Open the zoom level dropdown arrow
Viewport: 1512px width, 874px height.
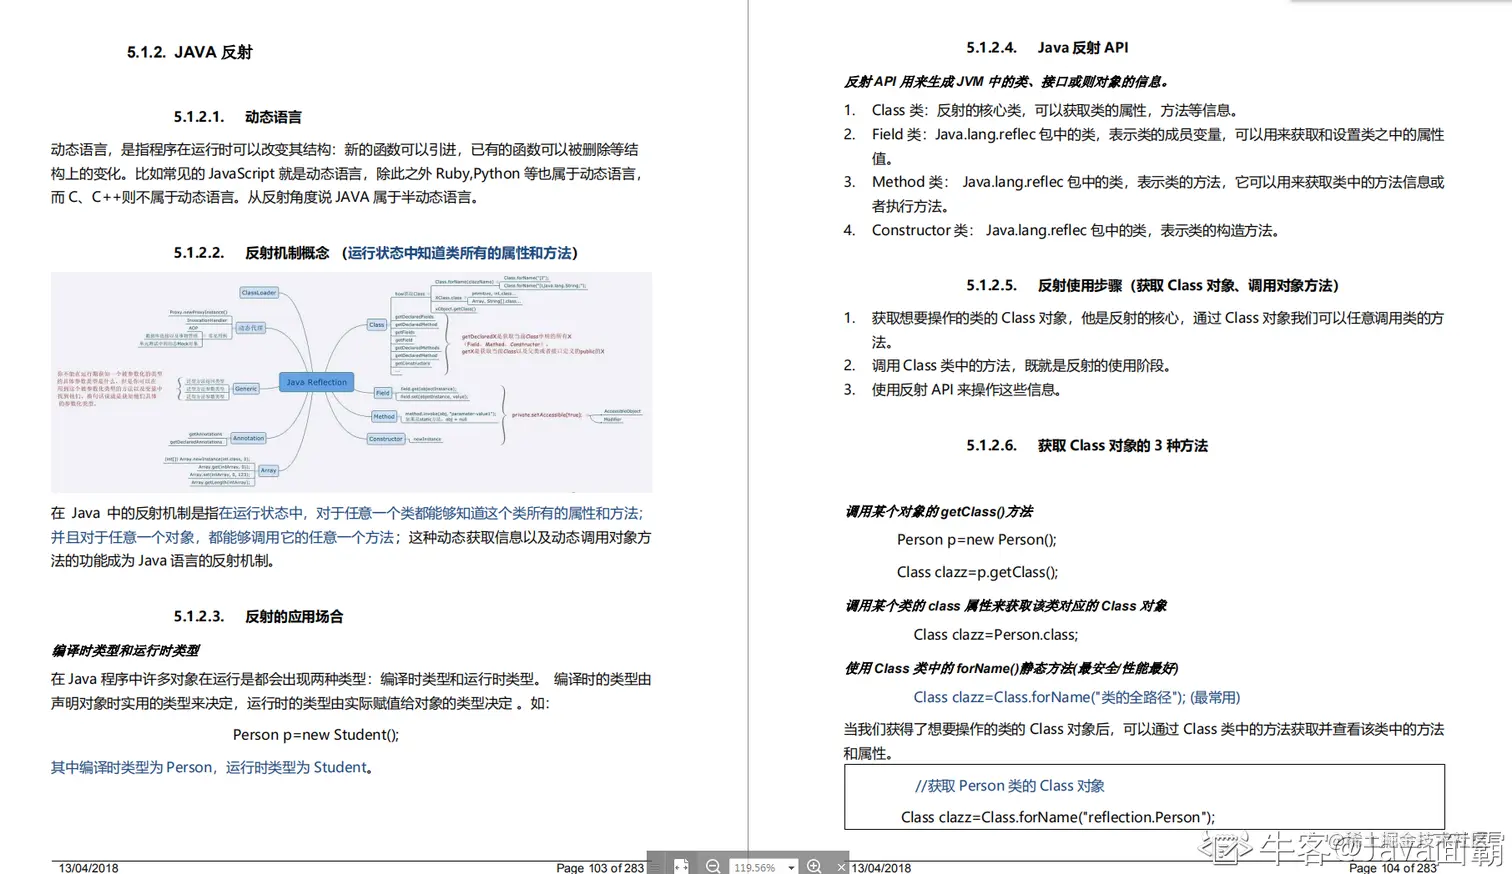[x=791, y=867]
